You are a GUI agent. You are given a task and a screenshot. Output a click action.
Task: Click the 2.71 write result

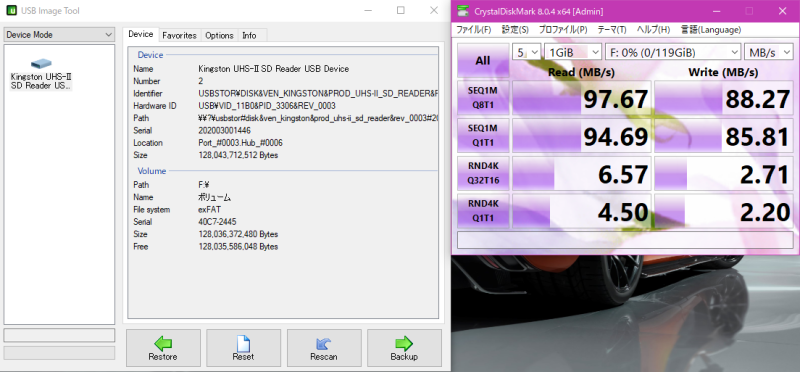[723, 173]
